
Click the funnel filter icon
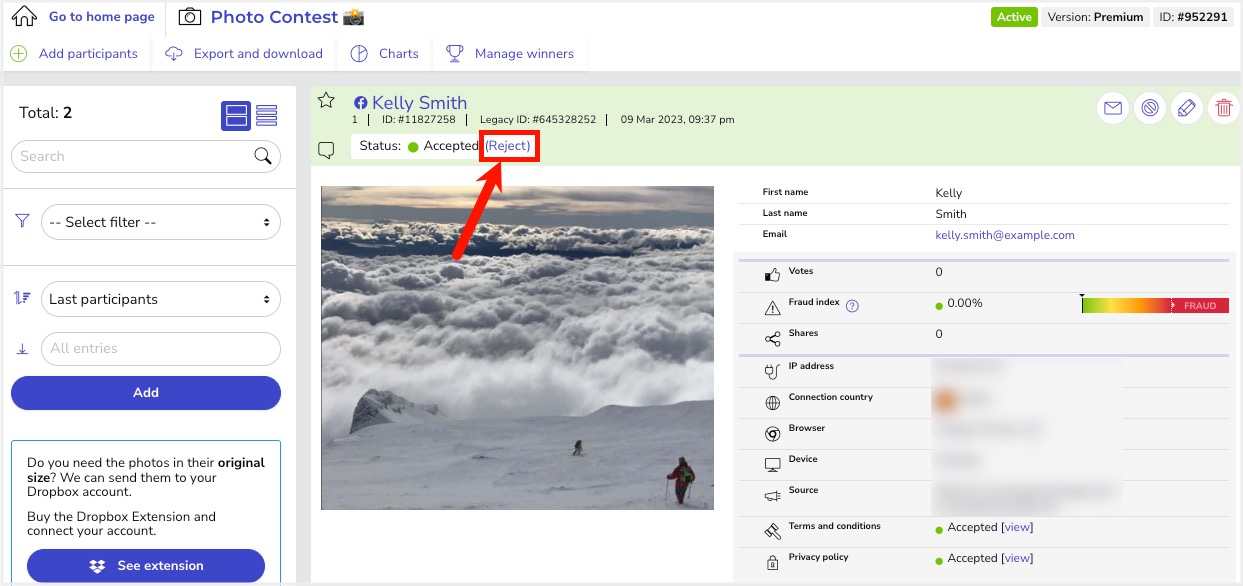[23, 221]
